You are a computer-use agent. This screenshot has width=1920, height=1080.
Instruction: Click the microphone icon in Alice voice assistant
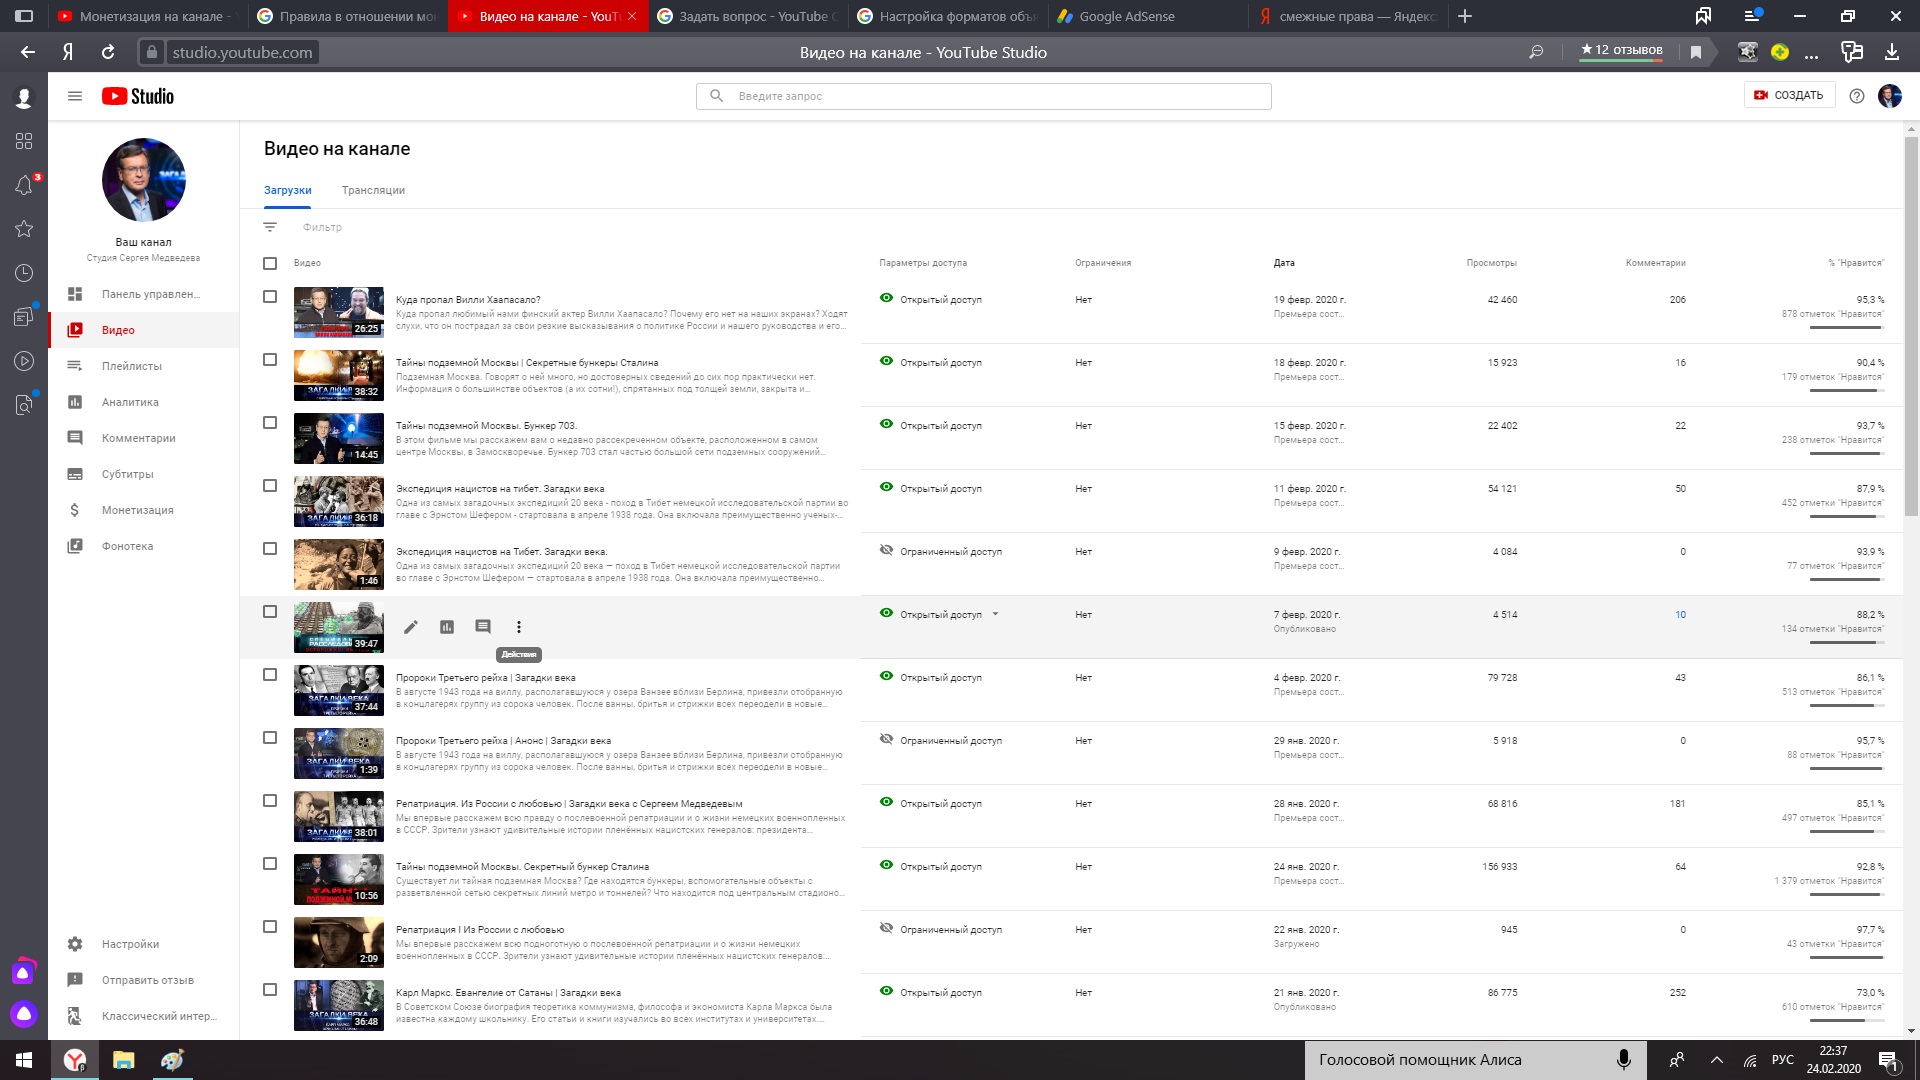point(1624,1060)
